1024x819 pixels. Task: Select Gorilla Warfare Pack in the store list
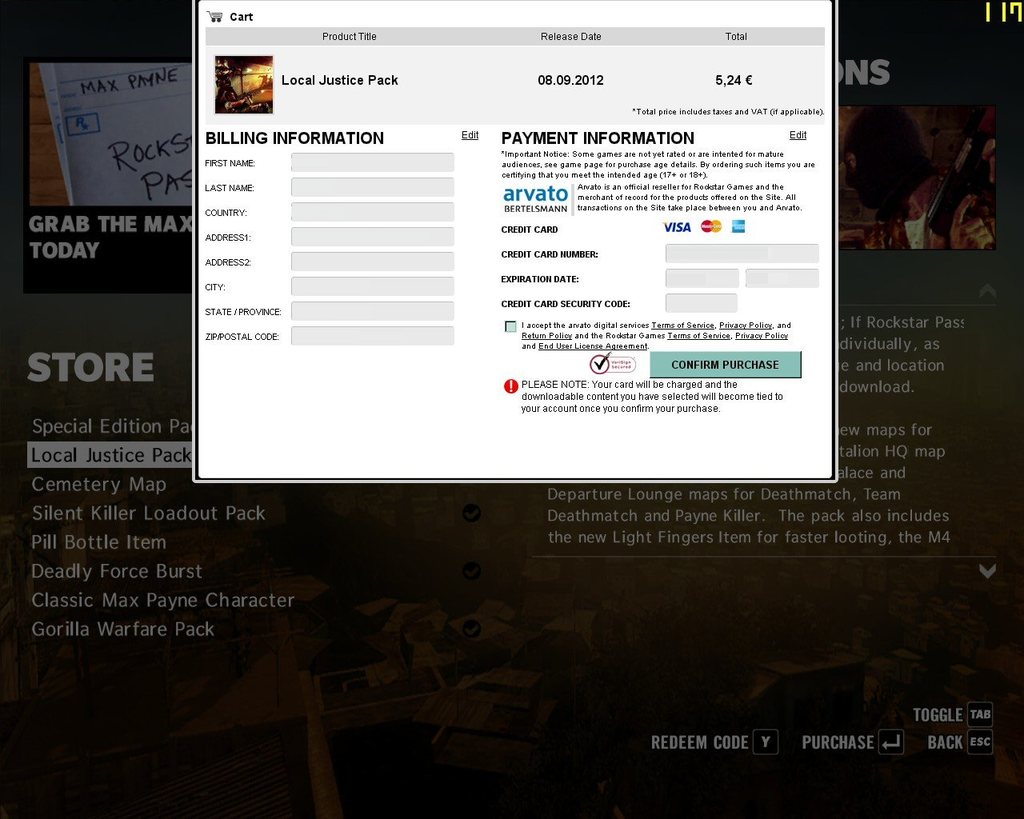[123, 629]
